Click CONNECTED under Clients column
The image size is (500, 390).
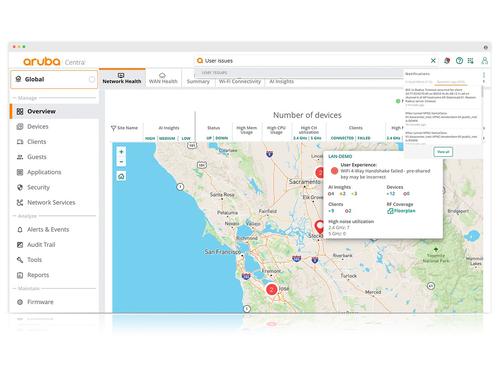[x=342, y=138]
